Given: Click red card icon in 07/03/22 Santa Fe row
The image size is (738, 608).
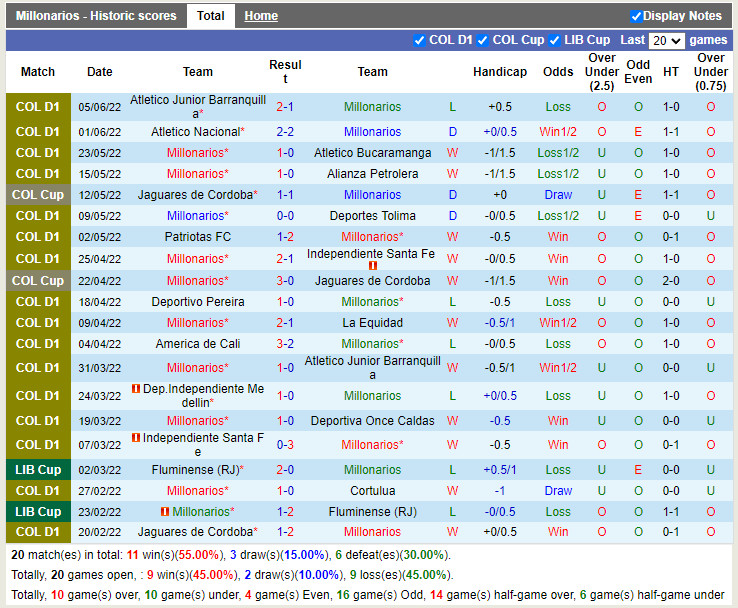Looking at the screenshot, I should [136, 438].
